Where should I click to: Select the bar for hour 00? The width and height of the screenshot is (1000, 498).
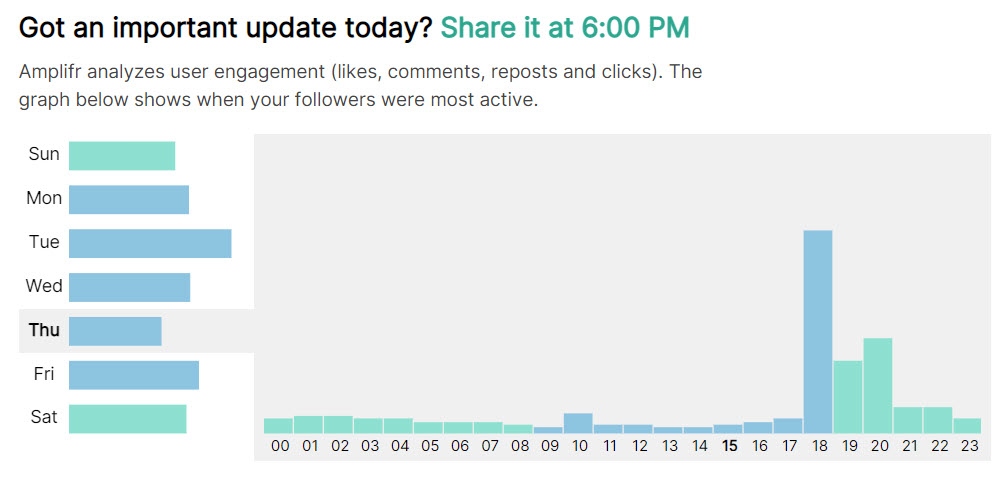pyautogui.click(x=279, y=425)
